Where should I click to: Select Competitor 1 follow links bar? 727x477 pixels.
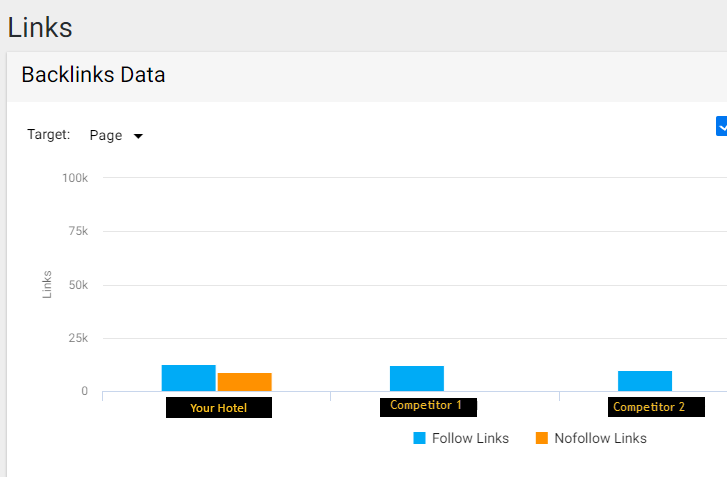(417, 379)
